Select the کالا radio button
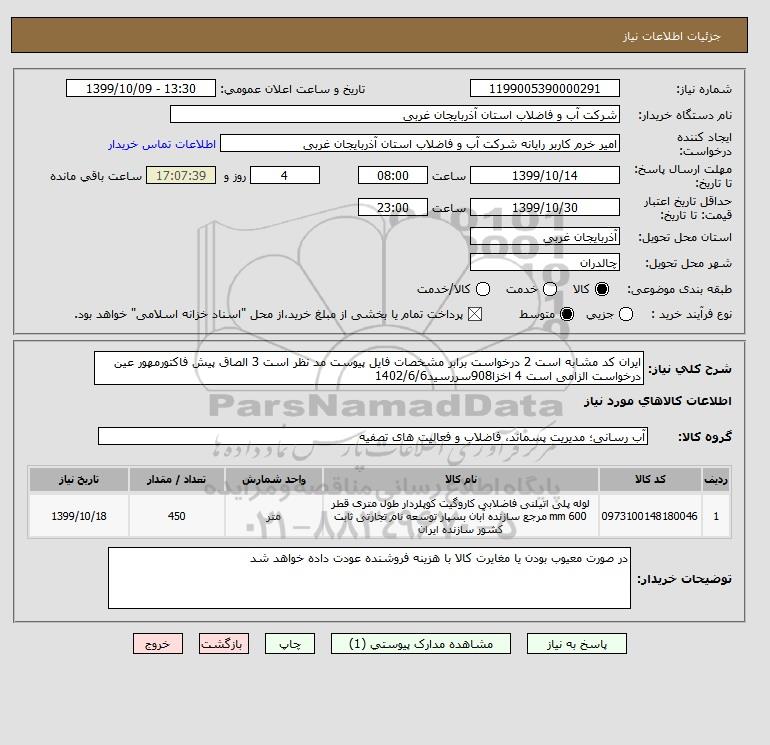 click(x=602, y=289)
